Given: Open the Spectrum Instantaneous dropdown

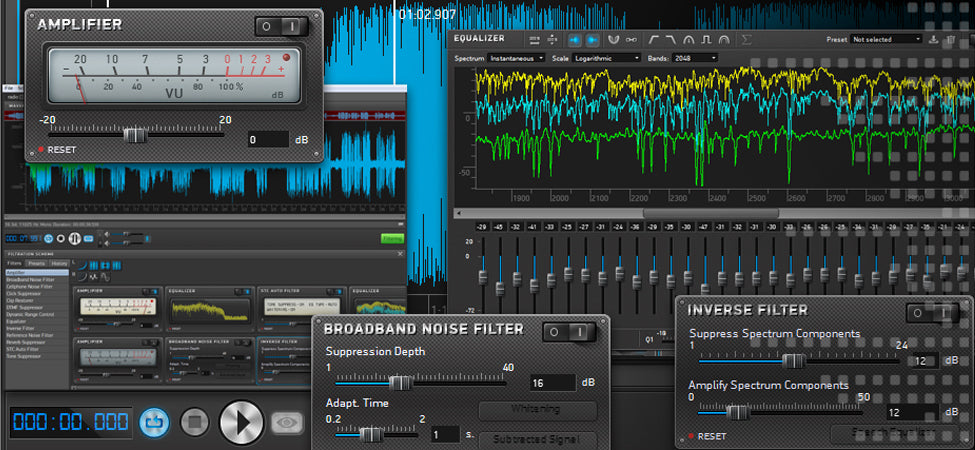Looking at the screenshot, I should click(x=516, y=58).
